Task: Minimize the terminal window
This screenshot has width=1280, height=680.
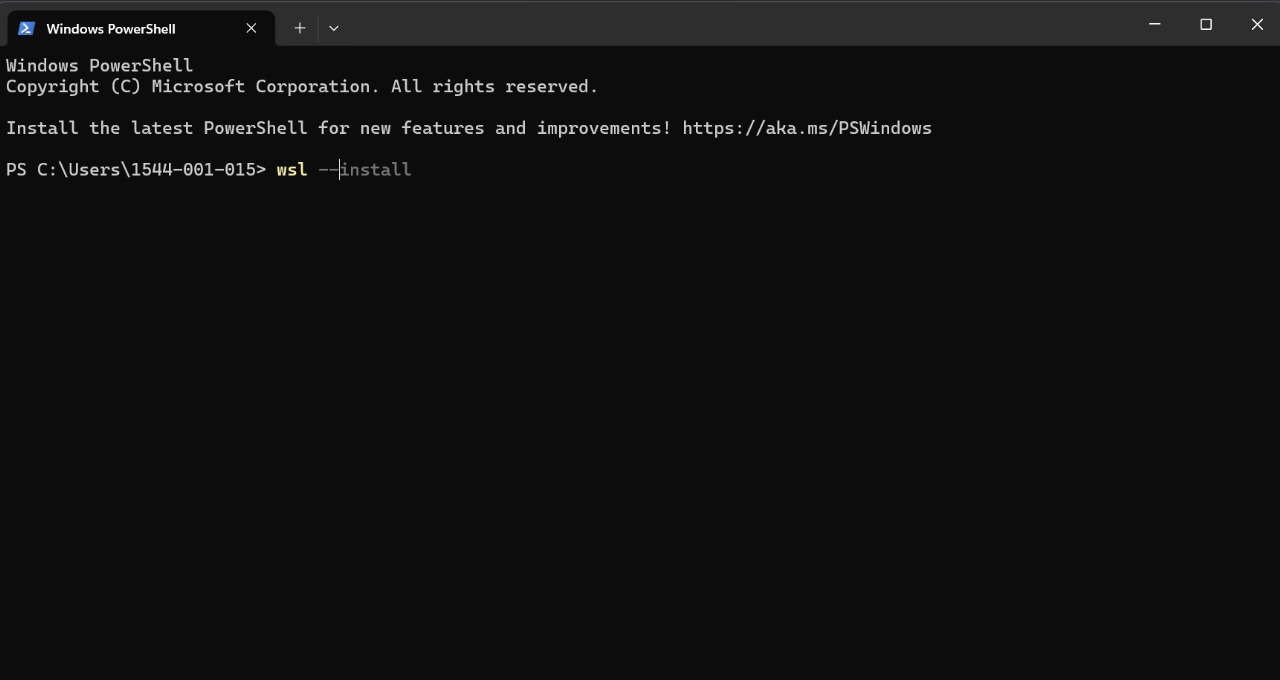Action: (x=1155, y=24)
